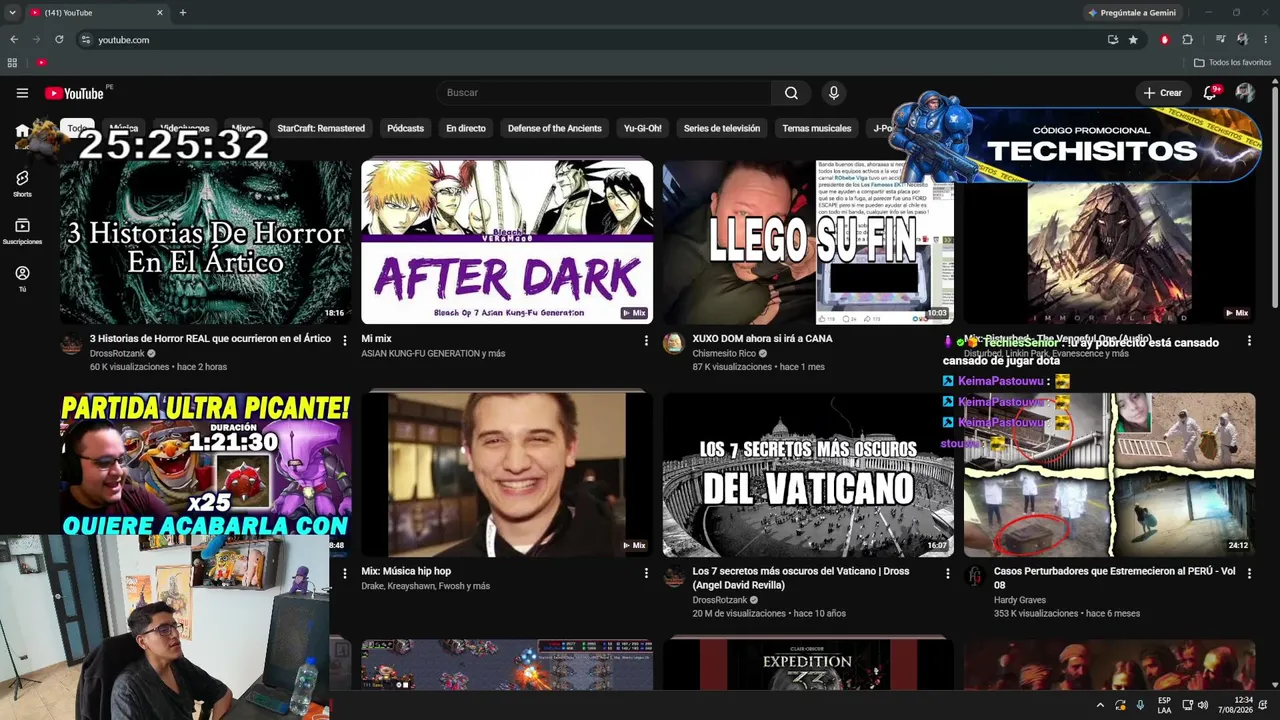Open the Tú section in sidebar

point(22,278)
